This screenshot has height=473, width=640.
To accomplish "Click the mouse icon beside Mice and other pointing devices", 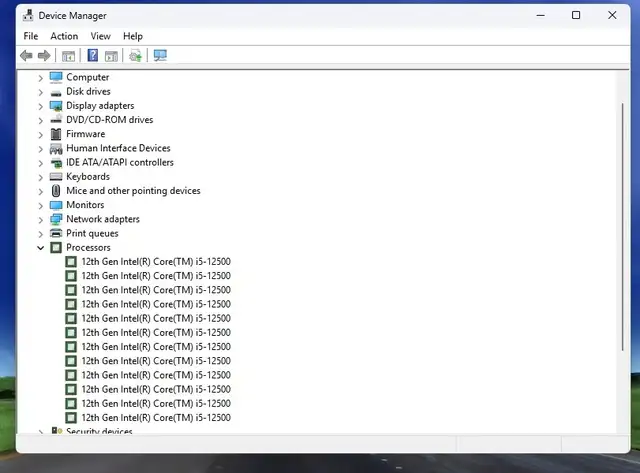I will [56, 191].
